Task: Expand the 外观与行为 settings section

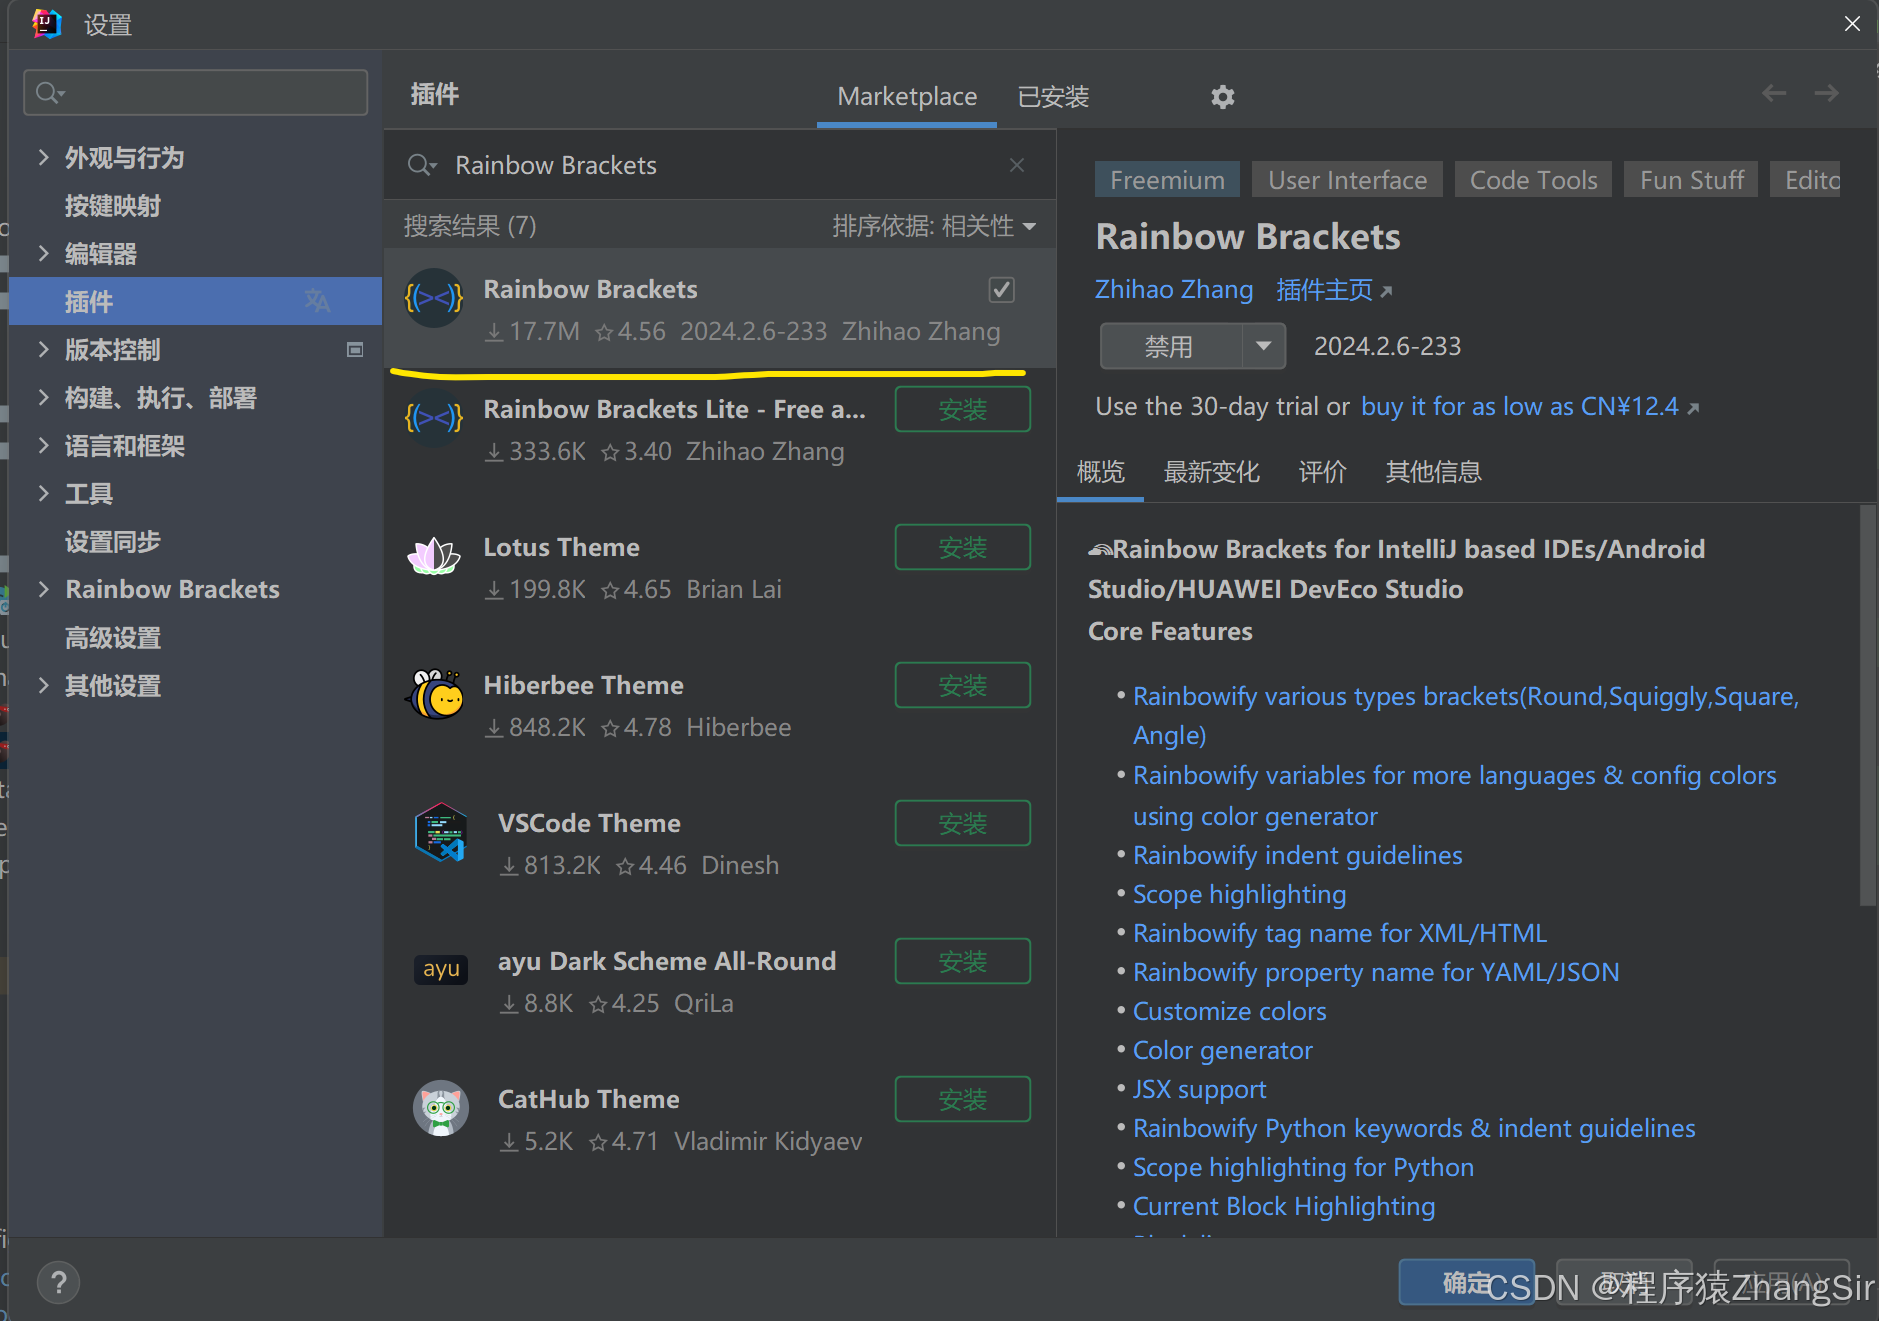Action: [x=43, y=157]
